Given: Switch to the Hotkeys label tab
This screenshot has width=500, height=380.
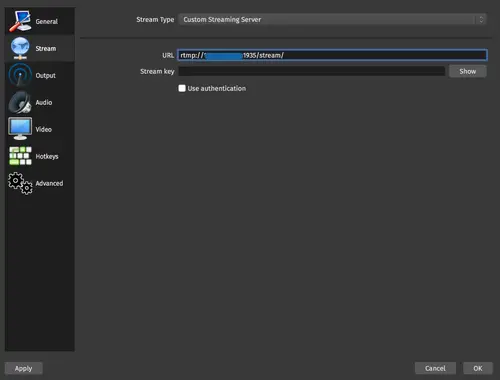Looking at the screenshot, I should (x=47, y=156).
